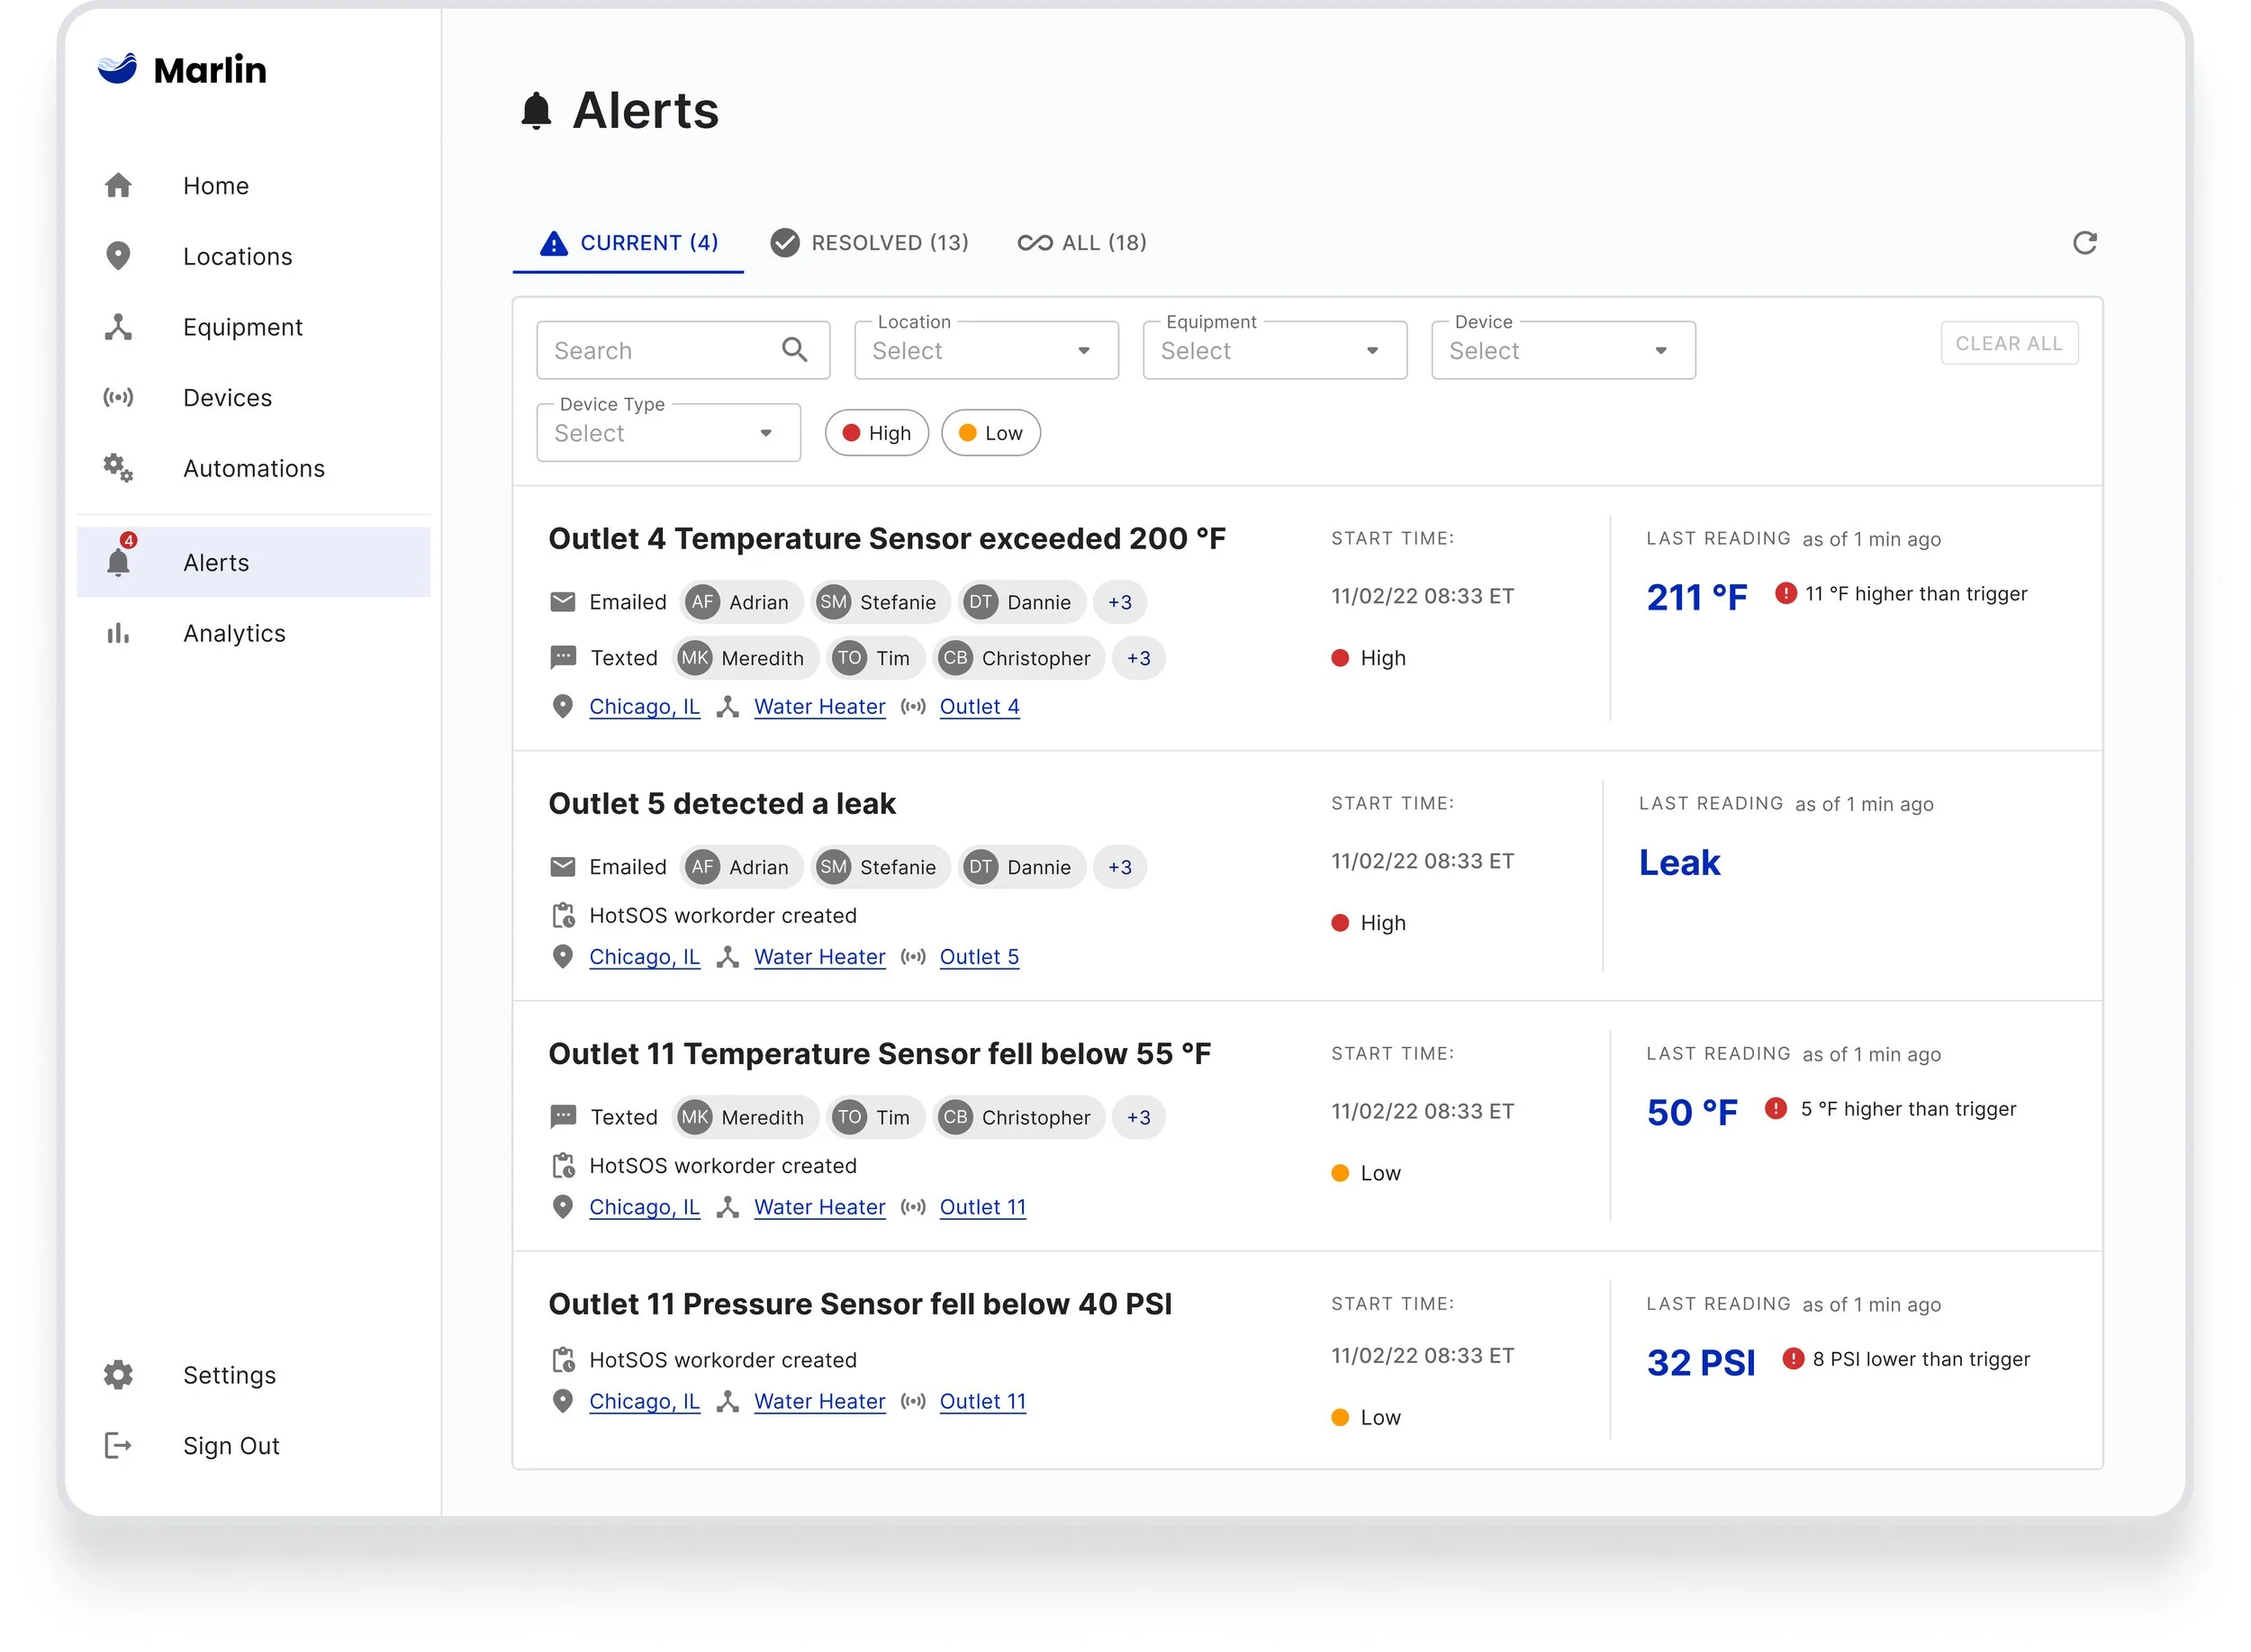The image size is (2251, 1652).
Task: Click the search magnifier icon
Action: tap(794, 350)
